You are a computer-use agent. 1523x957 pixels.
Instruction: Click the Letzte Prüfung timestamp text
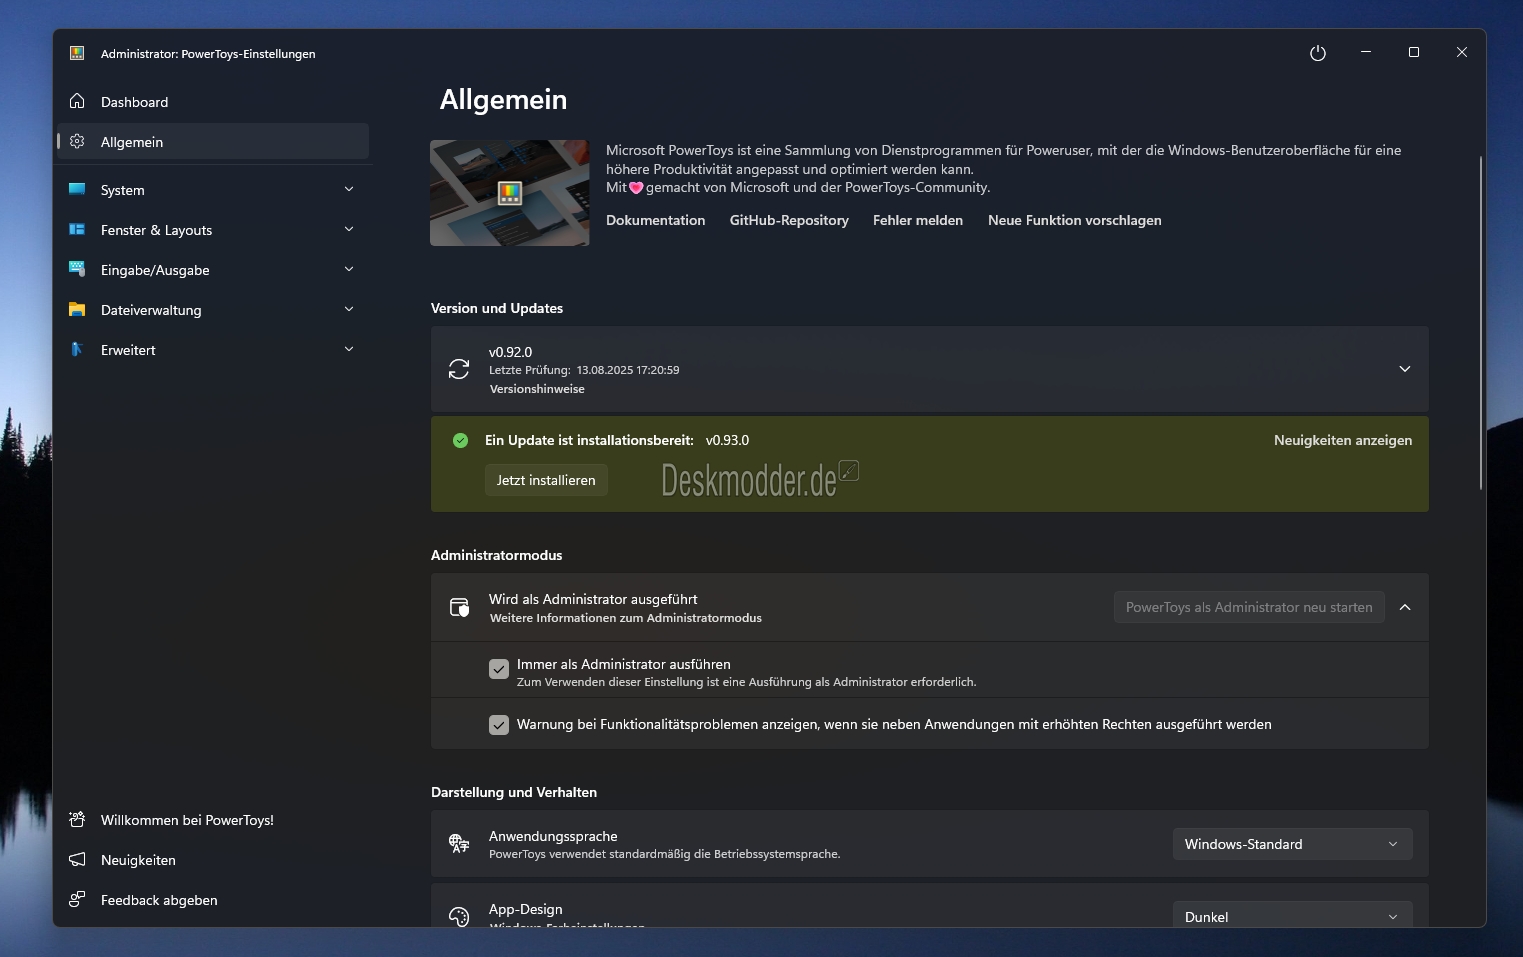(584, 370)
